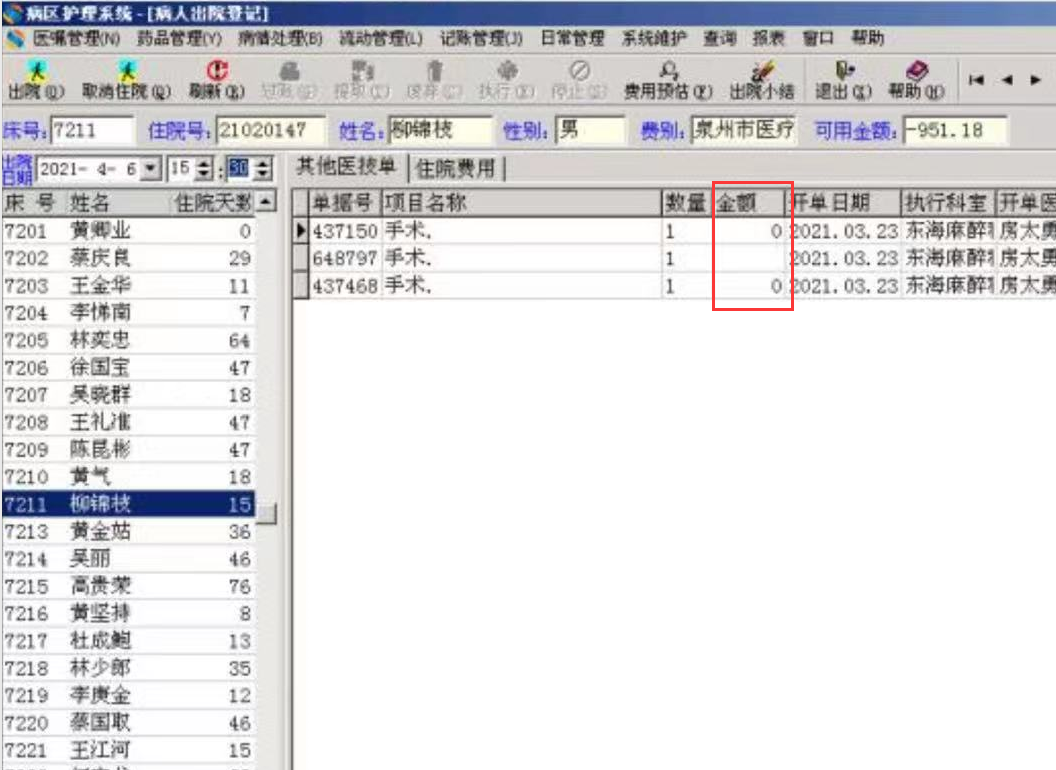Click the 床号 input field
1056x770 pixels.
tap(92, 130)
